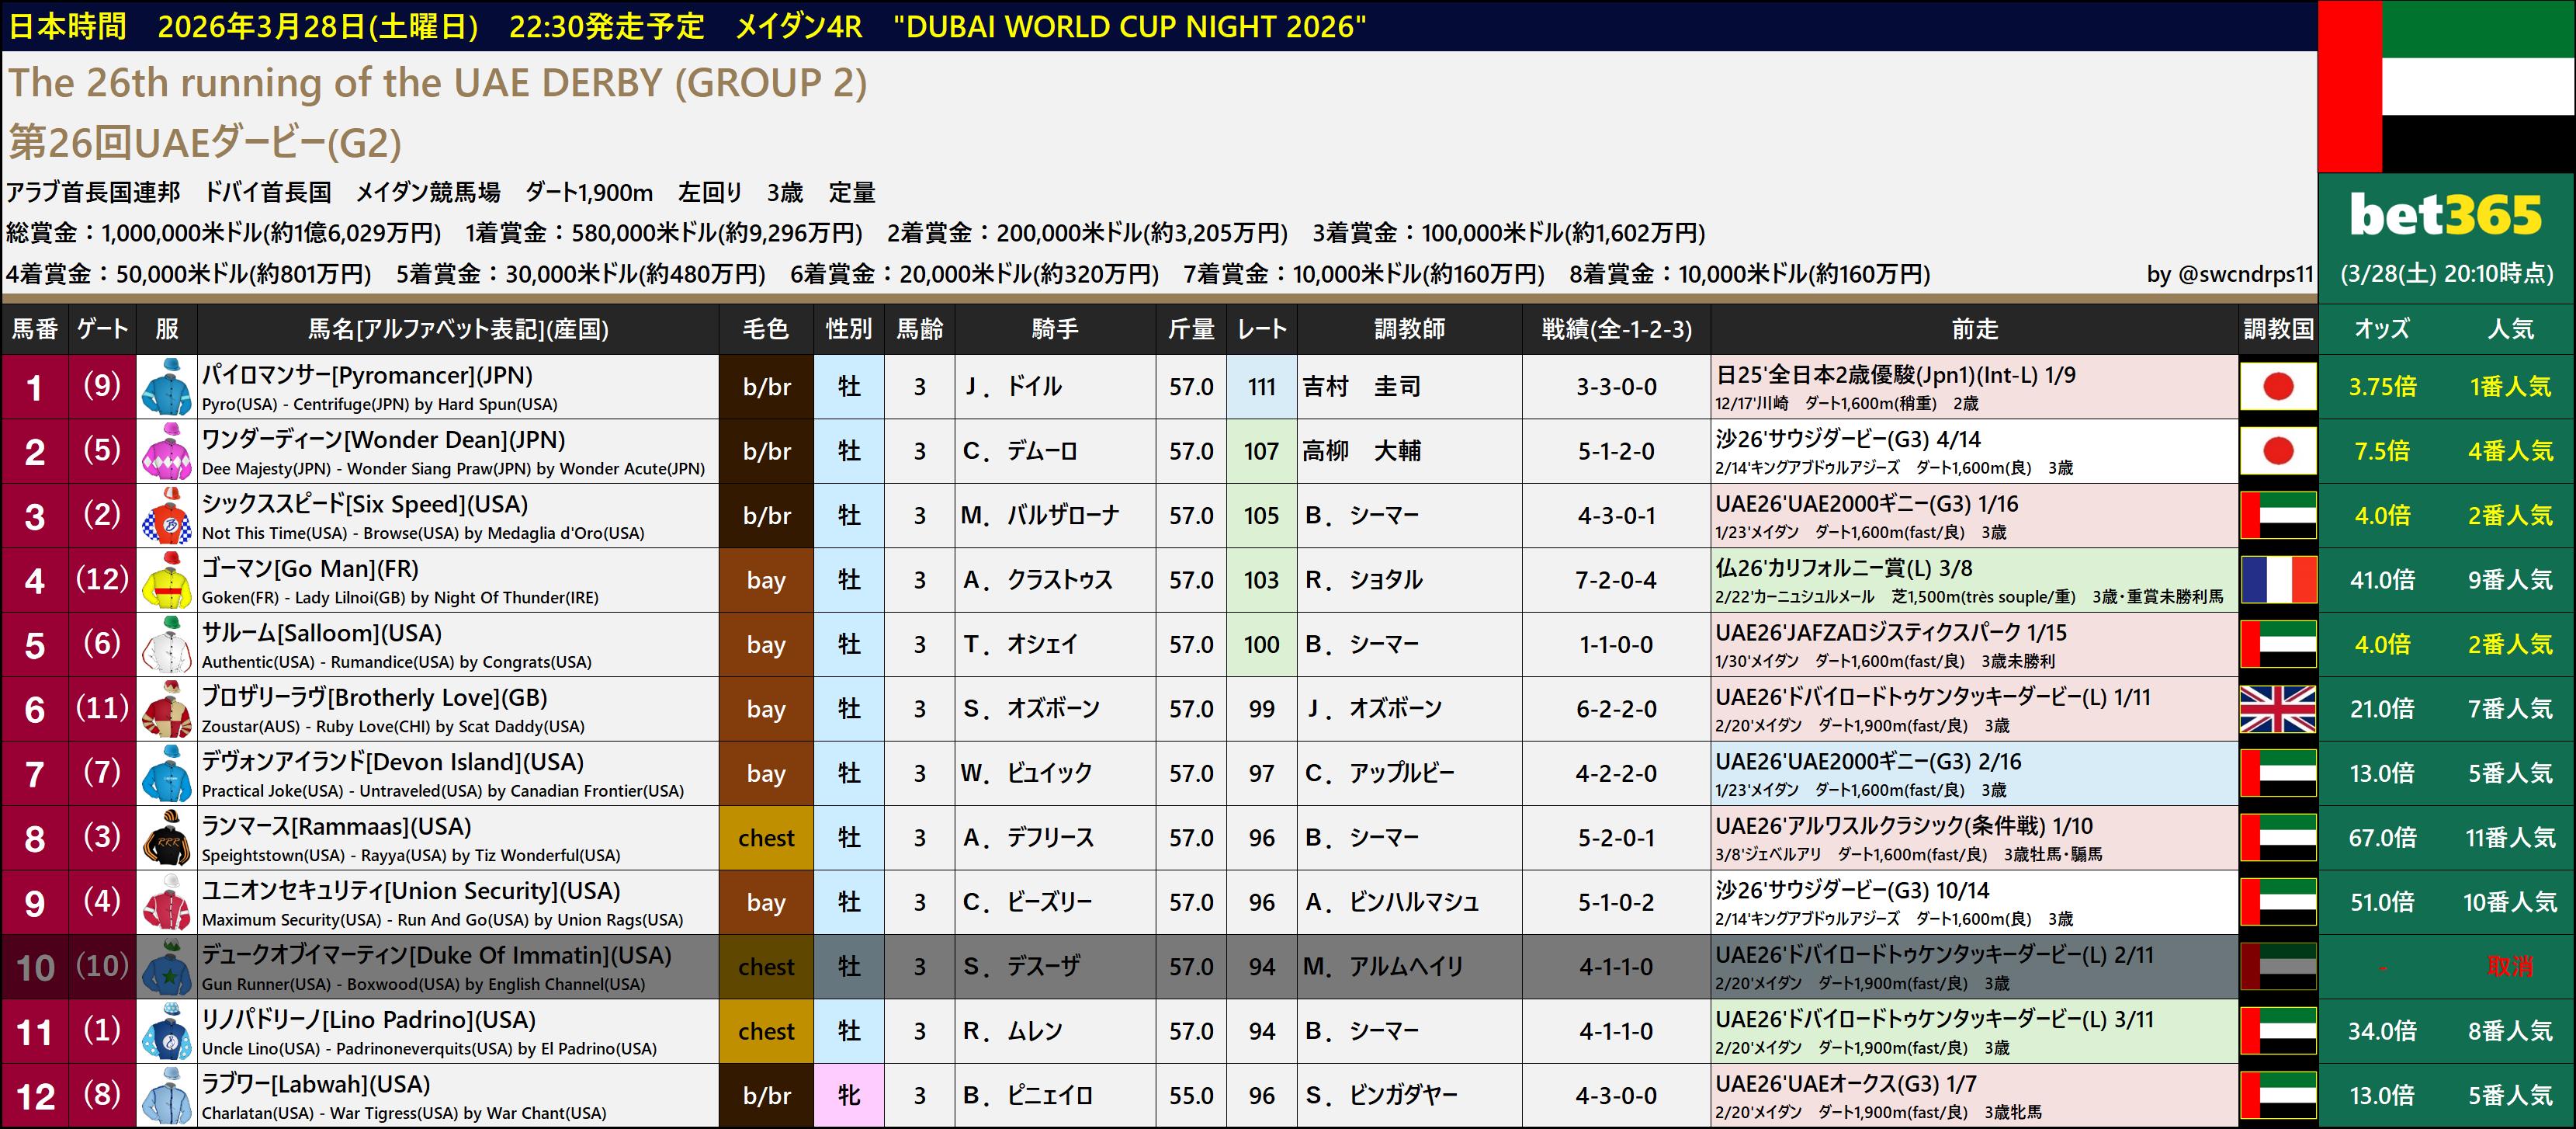Click the 馬名 column header

(x=457, y=329)
